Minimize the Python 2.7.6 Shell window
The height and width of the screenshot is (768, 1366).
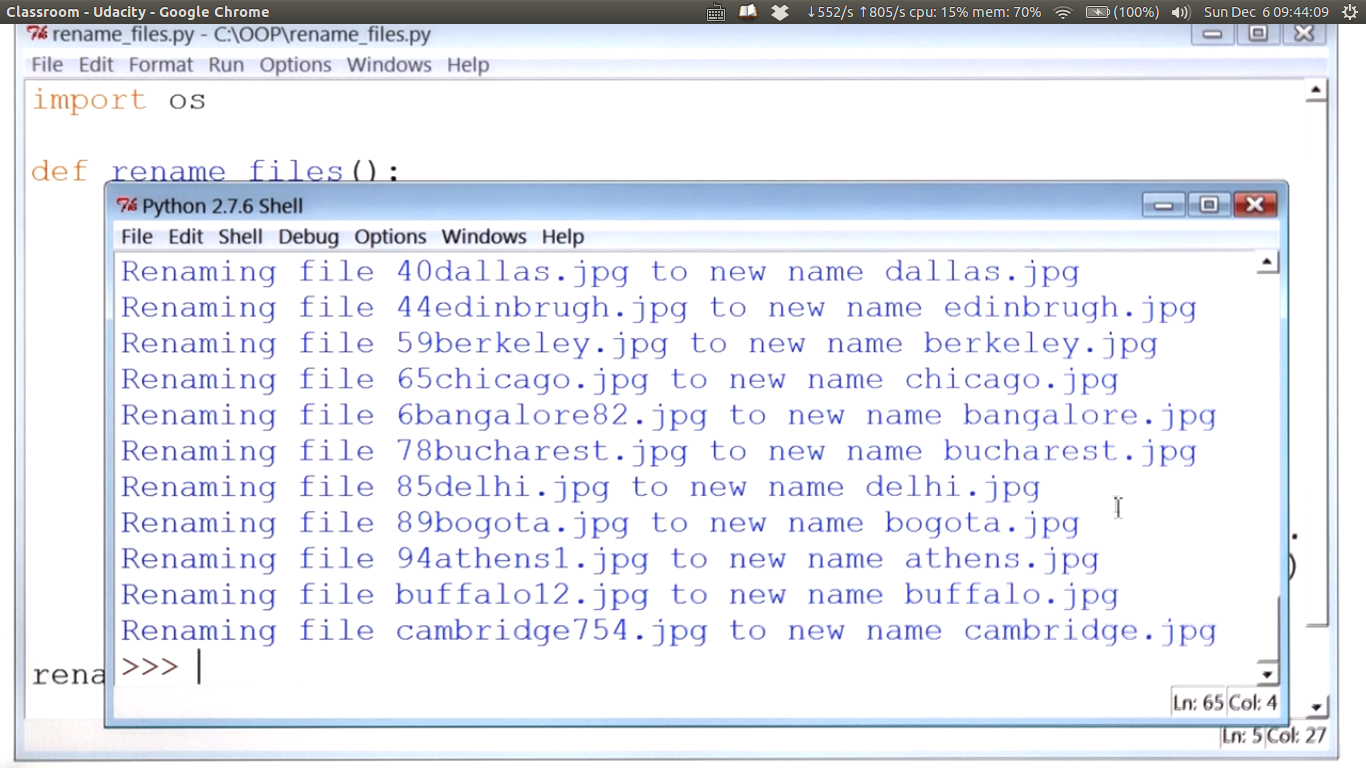(x=1163, y=205)
